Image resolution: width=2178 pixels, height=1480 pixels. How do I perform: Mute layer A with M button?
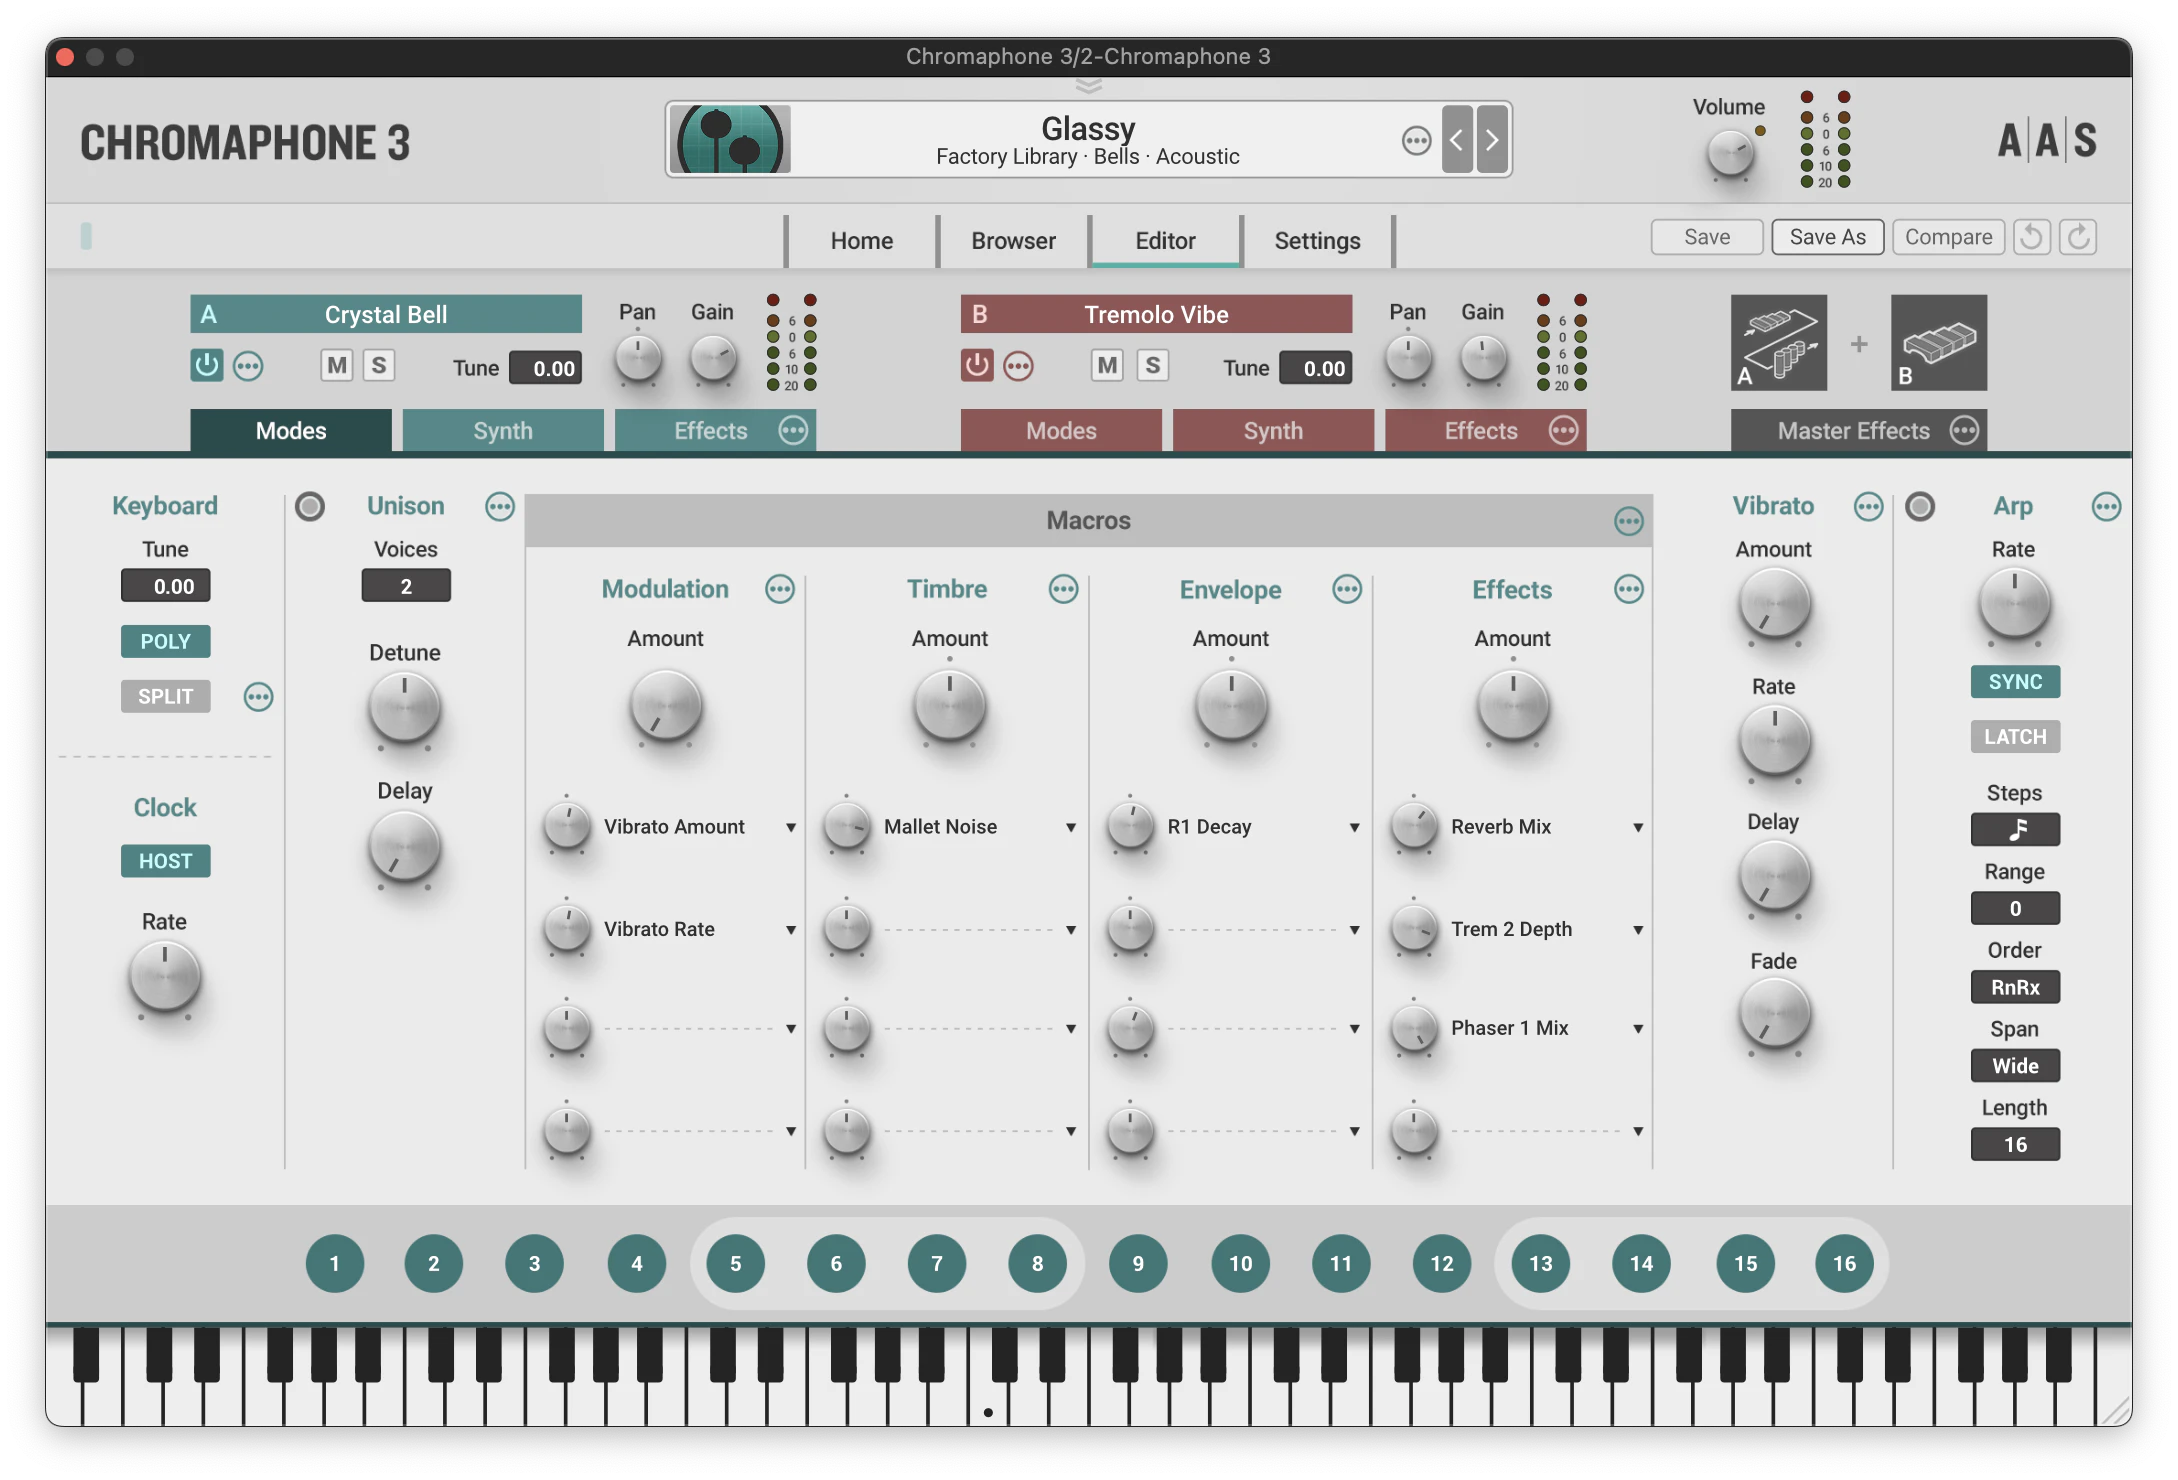point(337,366)
